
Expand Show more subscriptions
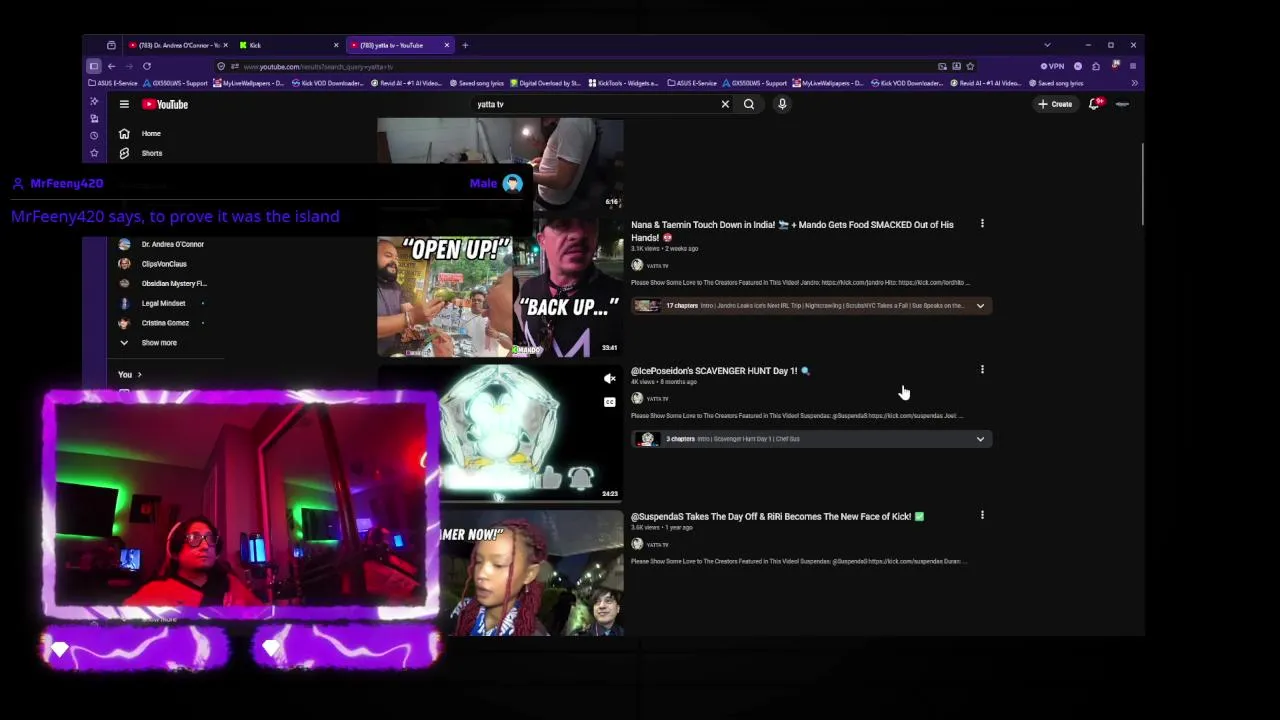(x=150, y=342)
